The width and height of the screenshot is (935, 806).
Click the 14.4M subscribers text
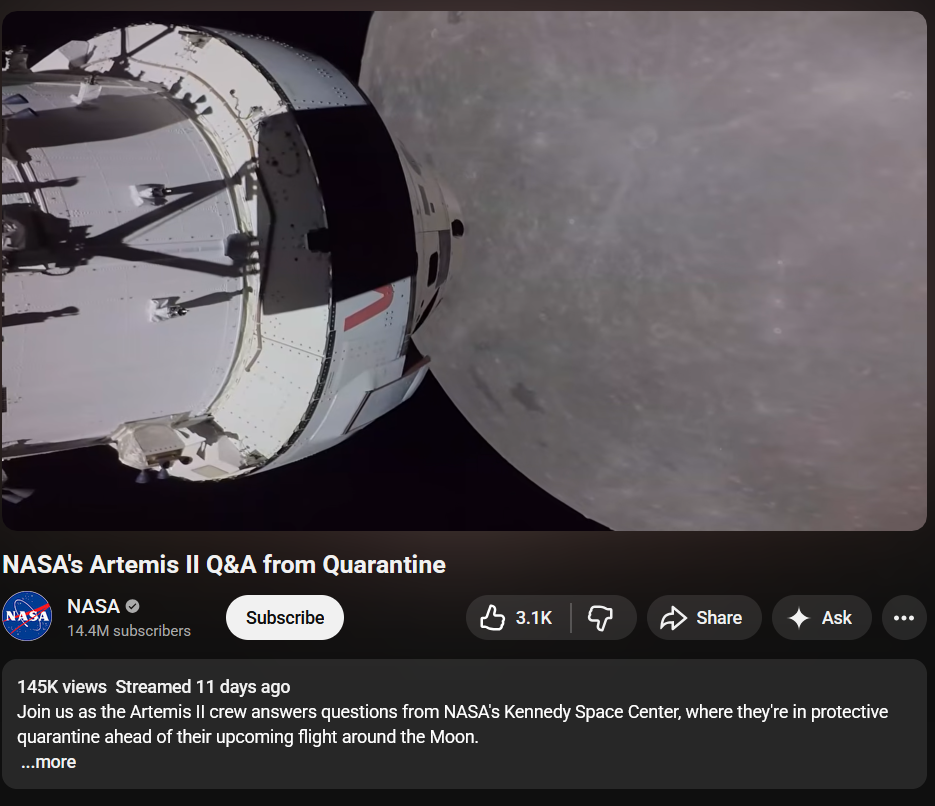click(129, 631)
